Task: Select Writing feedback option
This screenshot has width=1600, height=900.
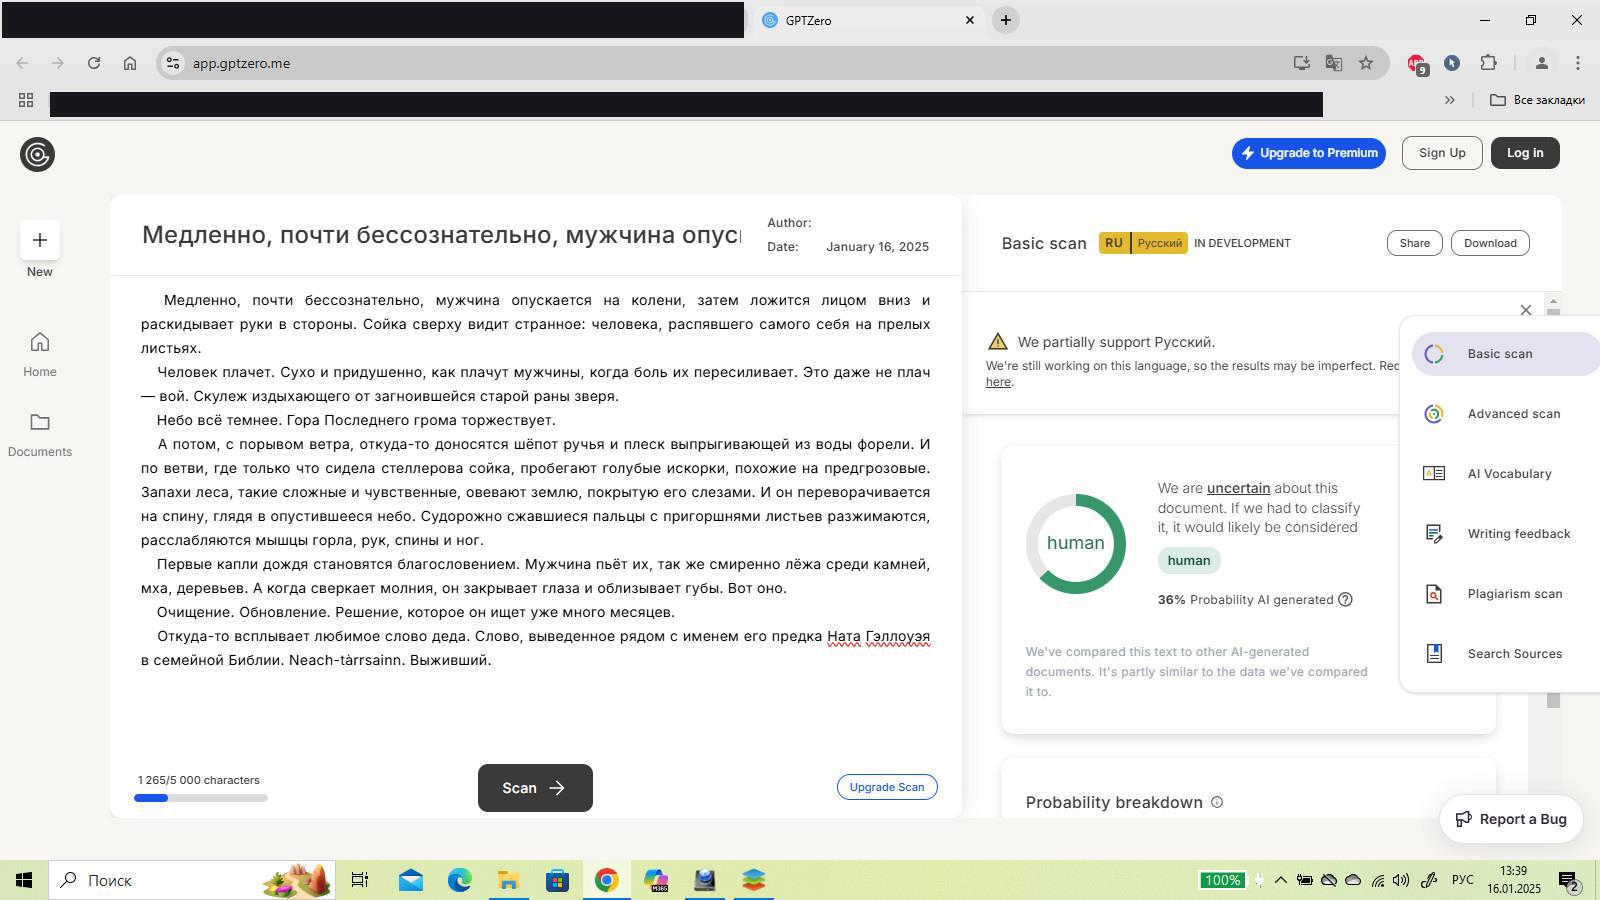Action: click(1517, 534)
